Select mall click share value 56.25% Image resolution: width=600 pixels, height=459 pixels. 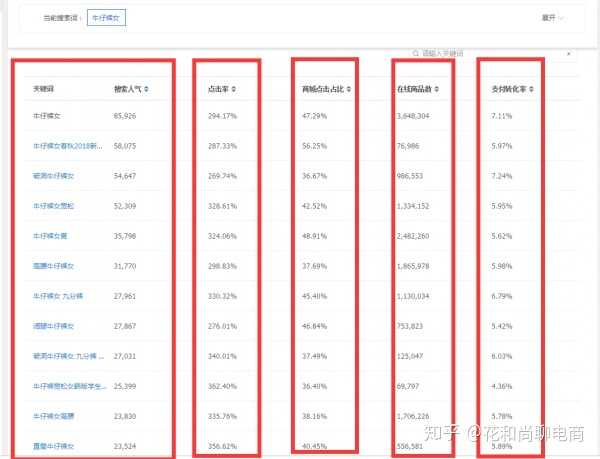point(315,146)
